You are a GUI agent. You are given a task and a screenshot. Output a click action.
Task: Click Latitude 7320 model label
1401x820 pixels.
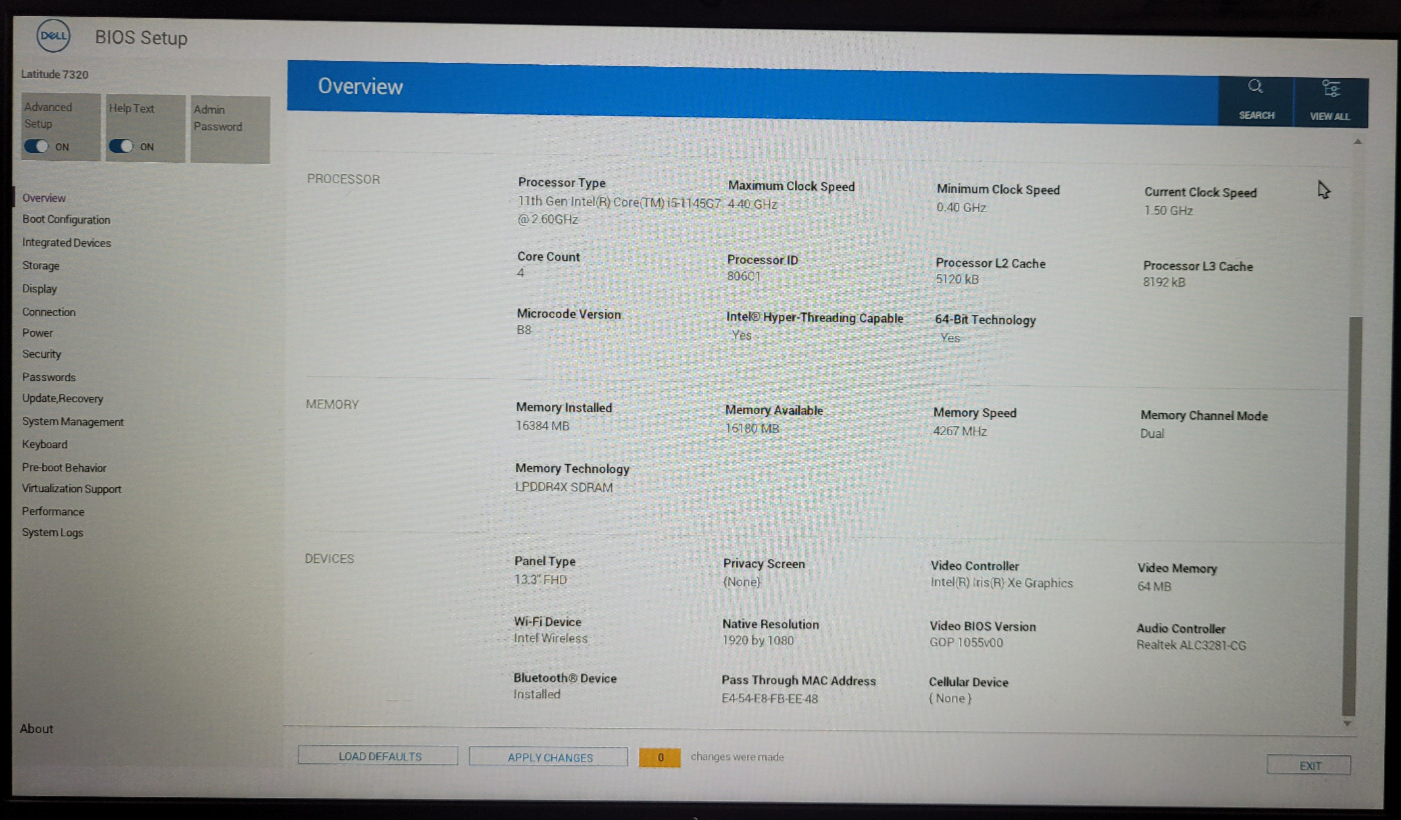pyautogui.click(x=55, y=74)
